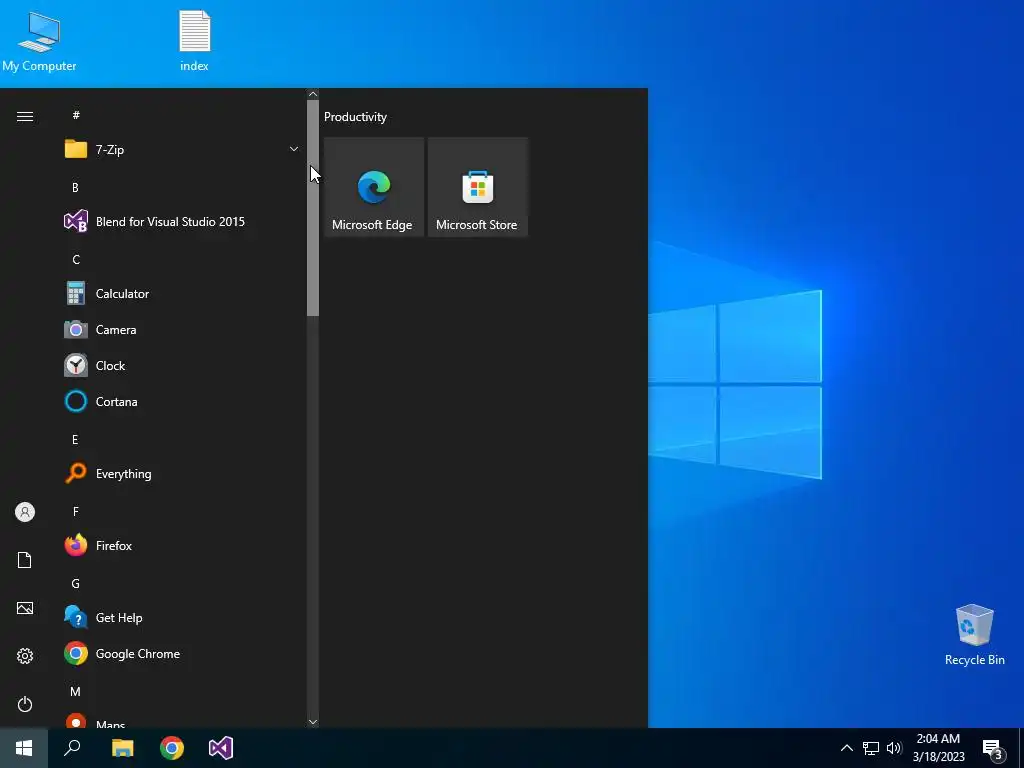Screen dimensions: 1024x768
Task: Click the M letter header
Action: [76, 691]
